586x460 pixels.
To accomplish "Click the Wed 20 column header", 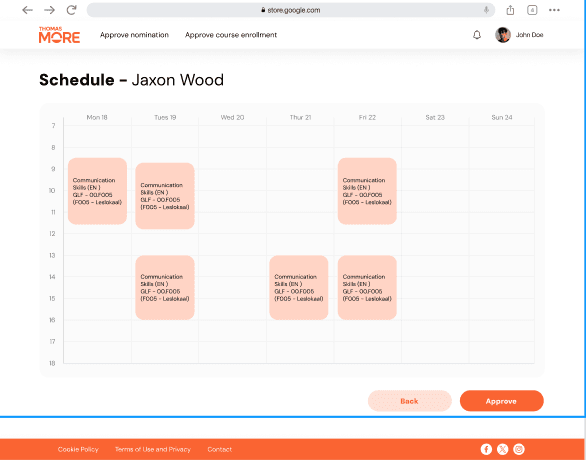I will 232,117.
